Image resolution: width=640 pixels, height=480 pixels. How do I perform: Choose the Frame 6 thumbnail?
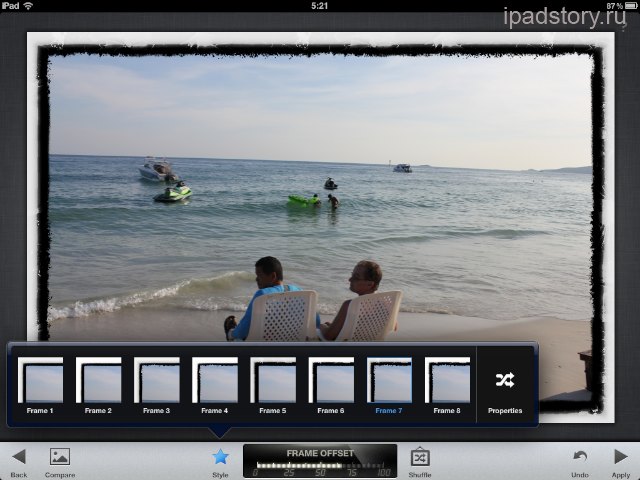[x=331, y=380]
